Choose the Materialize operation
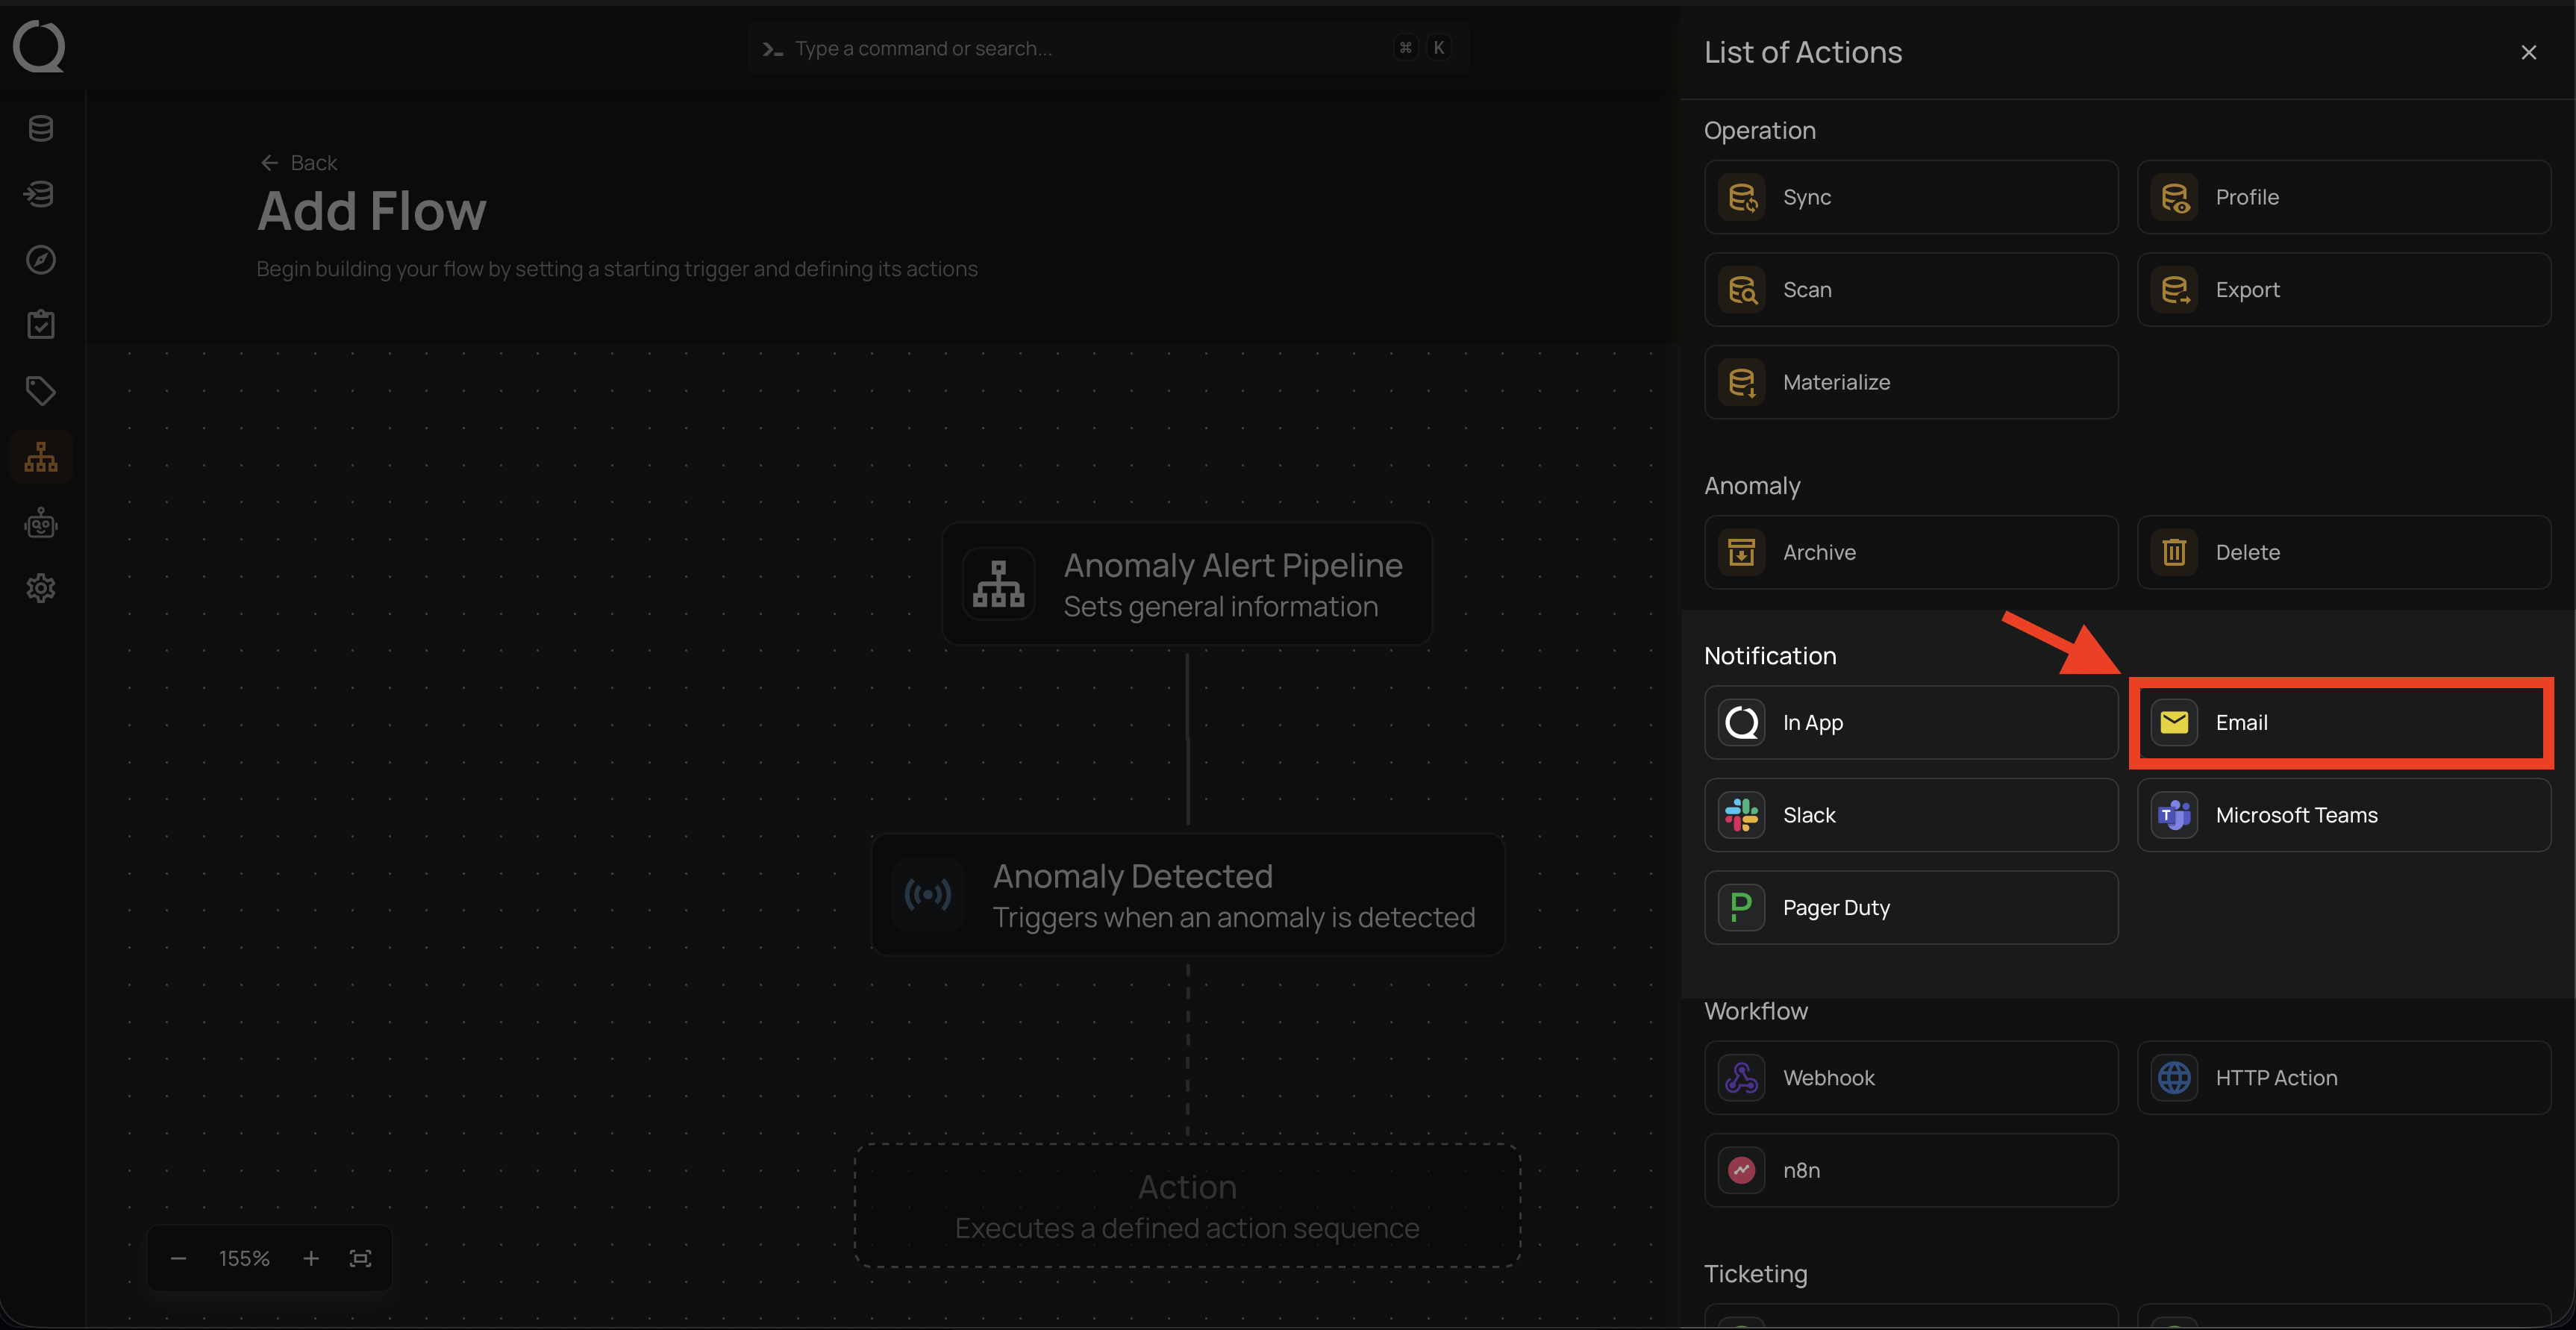Viewport: 2576px width, 1330px height. pyautogui.click(x=1910, y=382)
